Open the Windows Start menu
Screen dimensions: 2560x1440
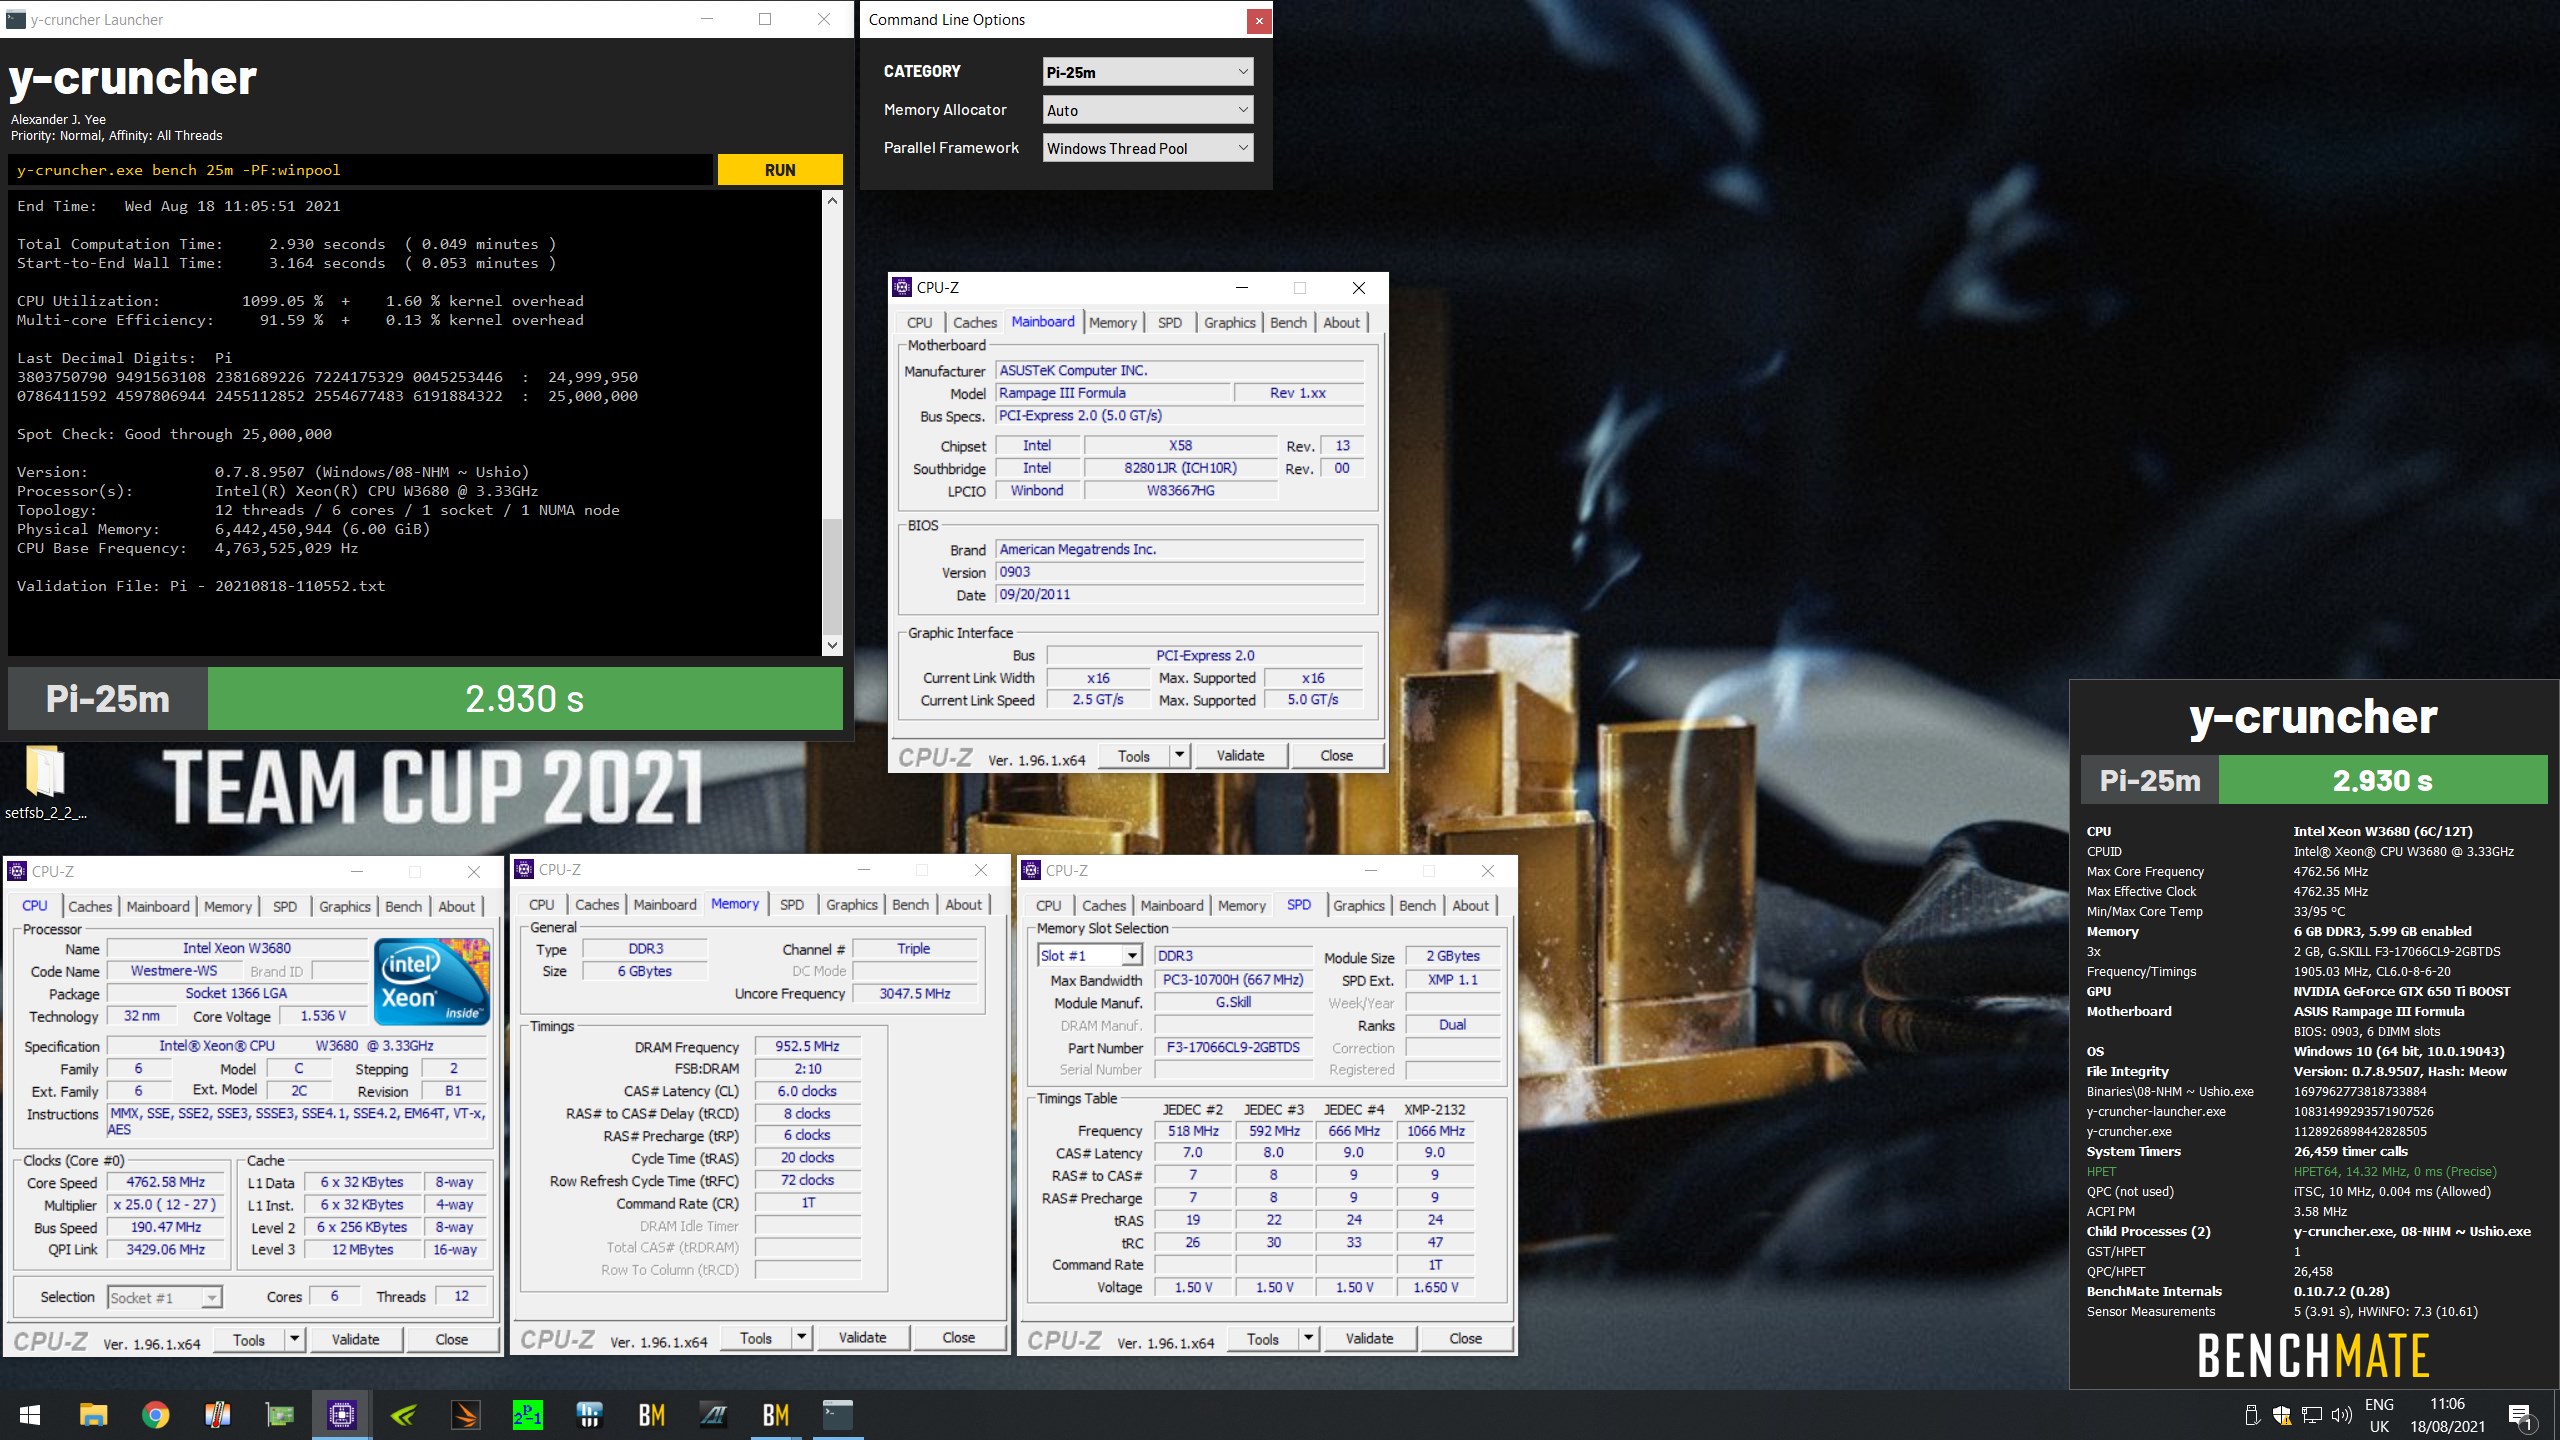[30, 1415]
